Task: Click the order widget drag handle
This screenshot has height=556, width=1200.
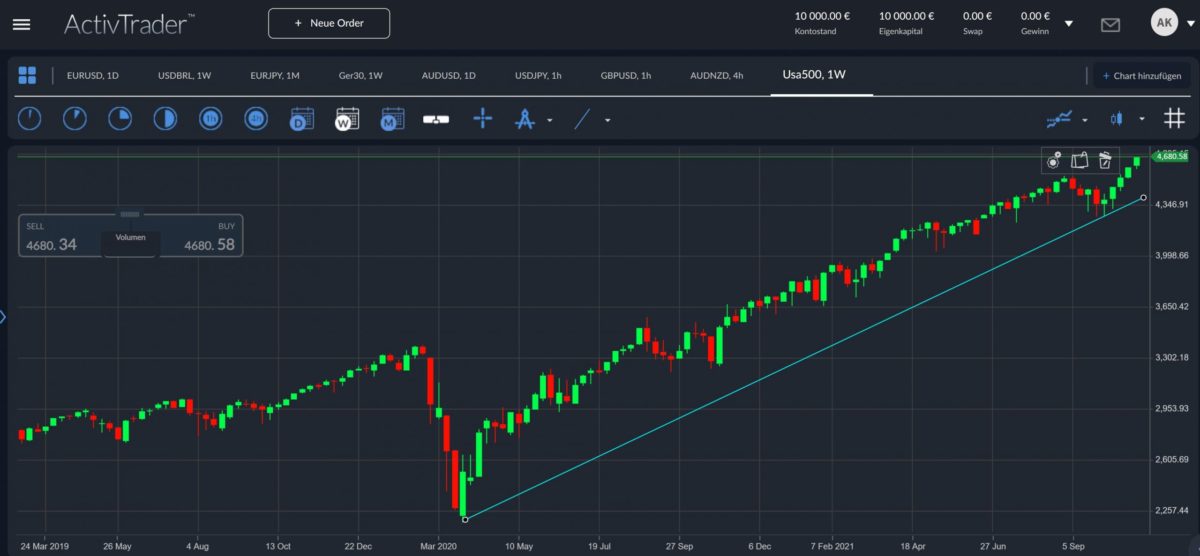Action: click(x=130, y=214)
